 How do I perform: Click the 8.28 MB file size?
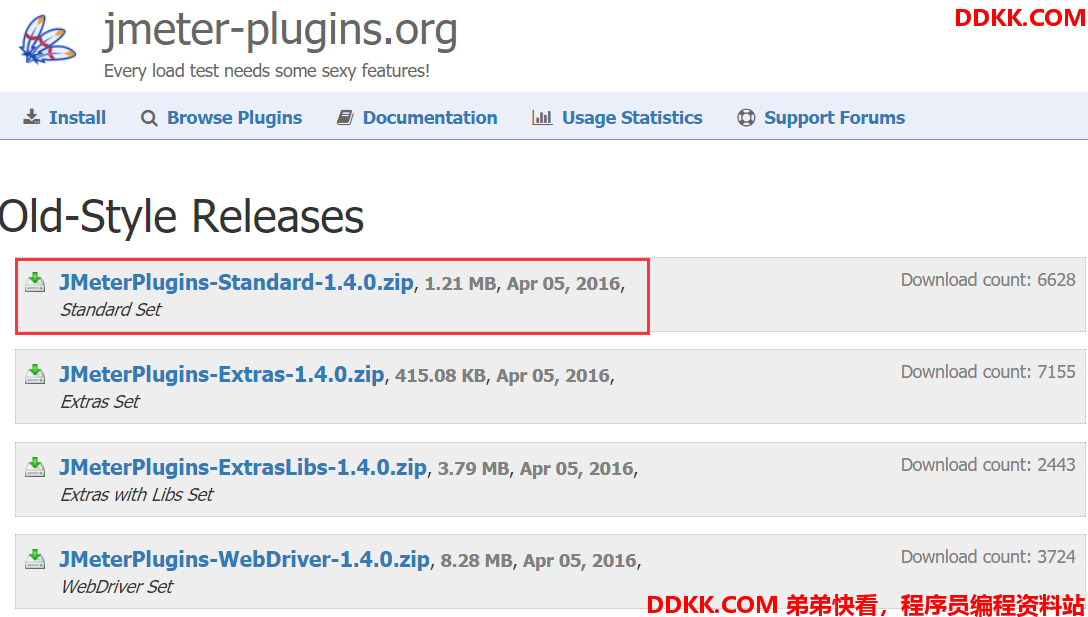coord(477,561)
